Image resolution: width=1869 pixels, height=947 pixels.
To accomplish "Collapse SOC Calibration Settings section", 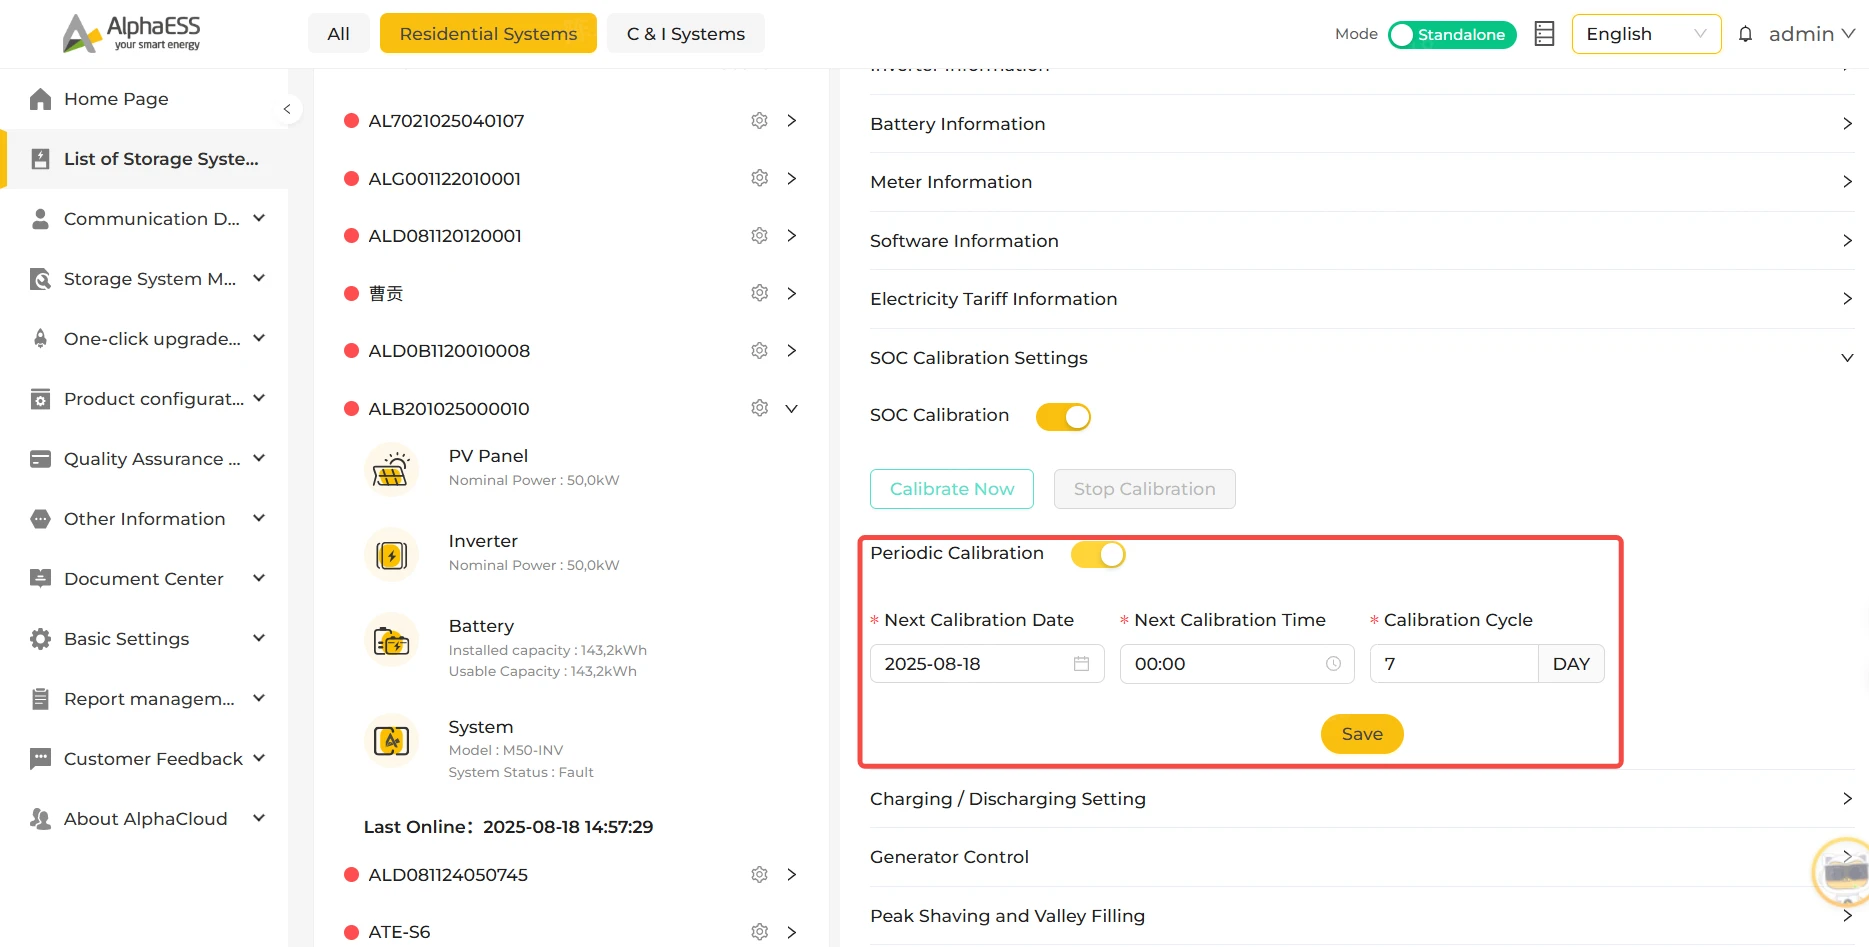I will tap(1847, 358).
